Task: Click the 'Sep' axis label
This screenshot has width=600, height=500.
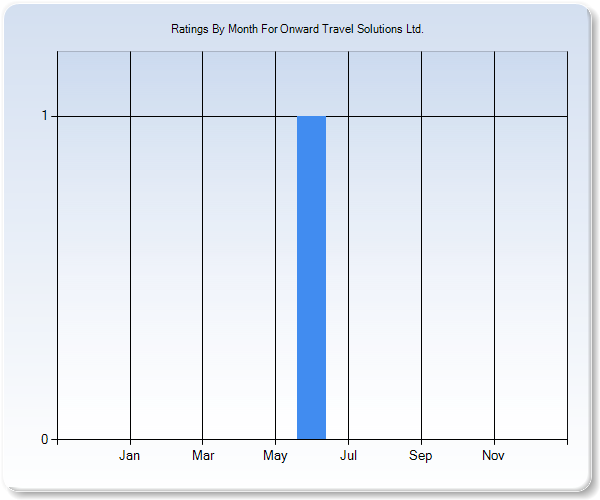Action: (x=421, y=456)
